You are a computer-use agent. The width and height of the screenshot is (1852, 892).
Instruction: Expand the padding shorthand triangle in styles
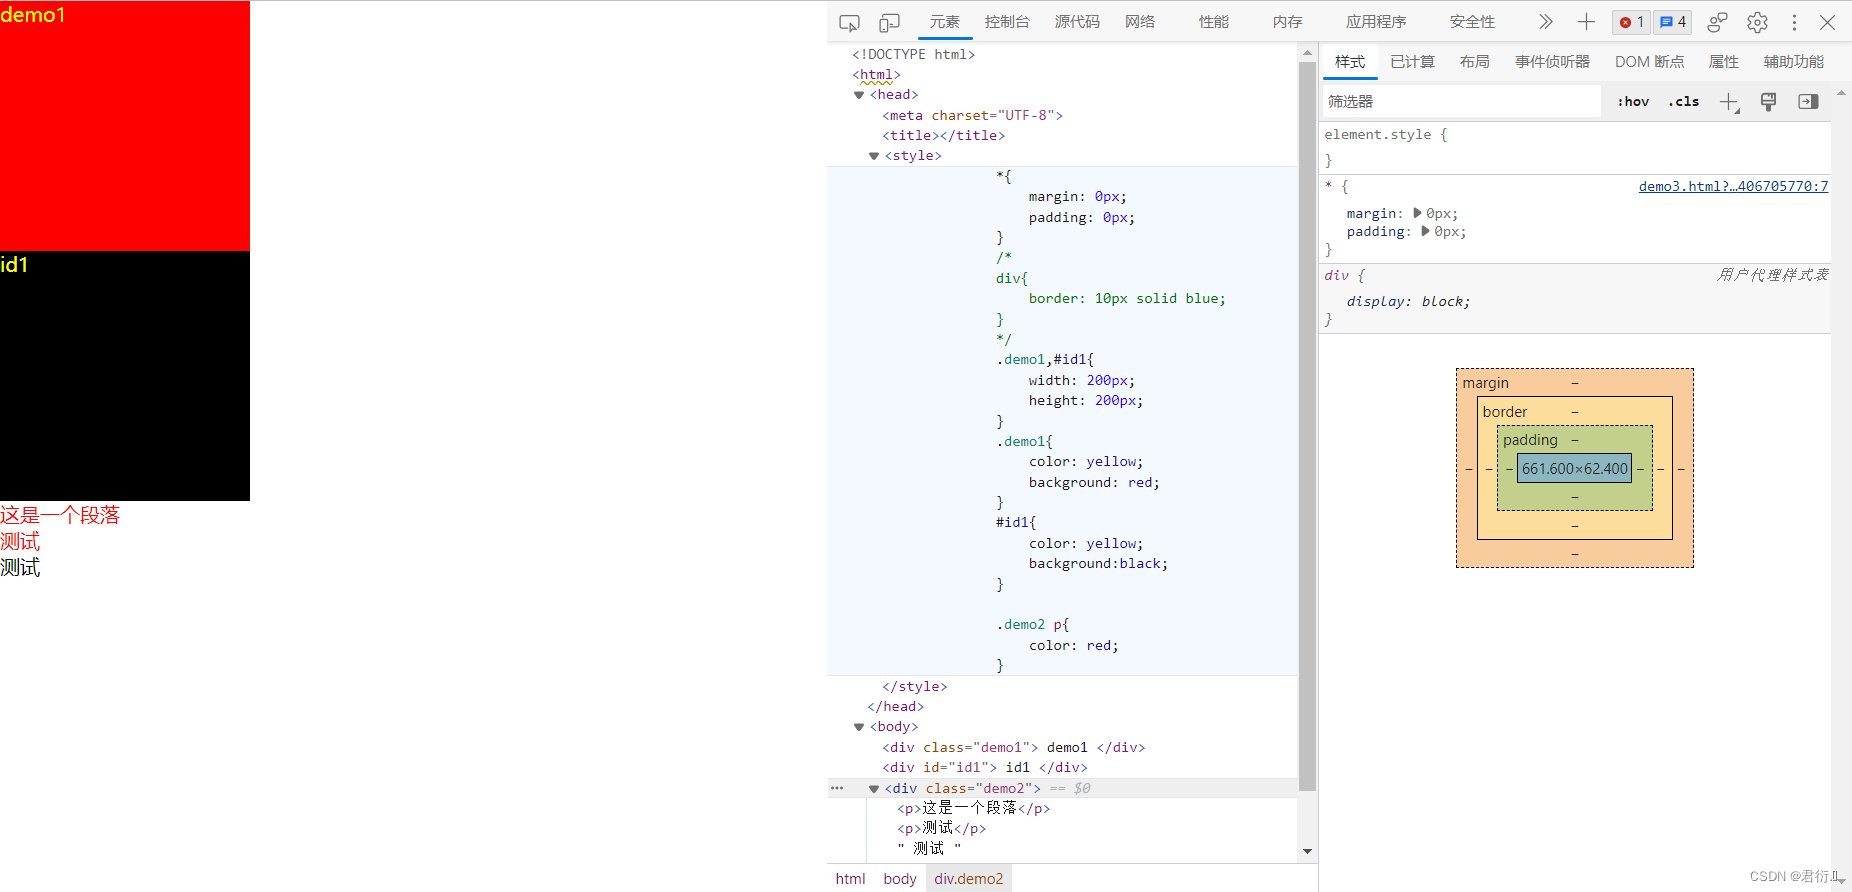click(x=1425, y=231)
